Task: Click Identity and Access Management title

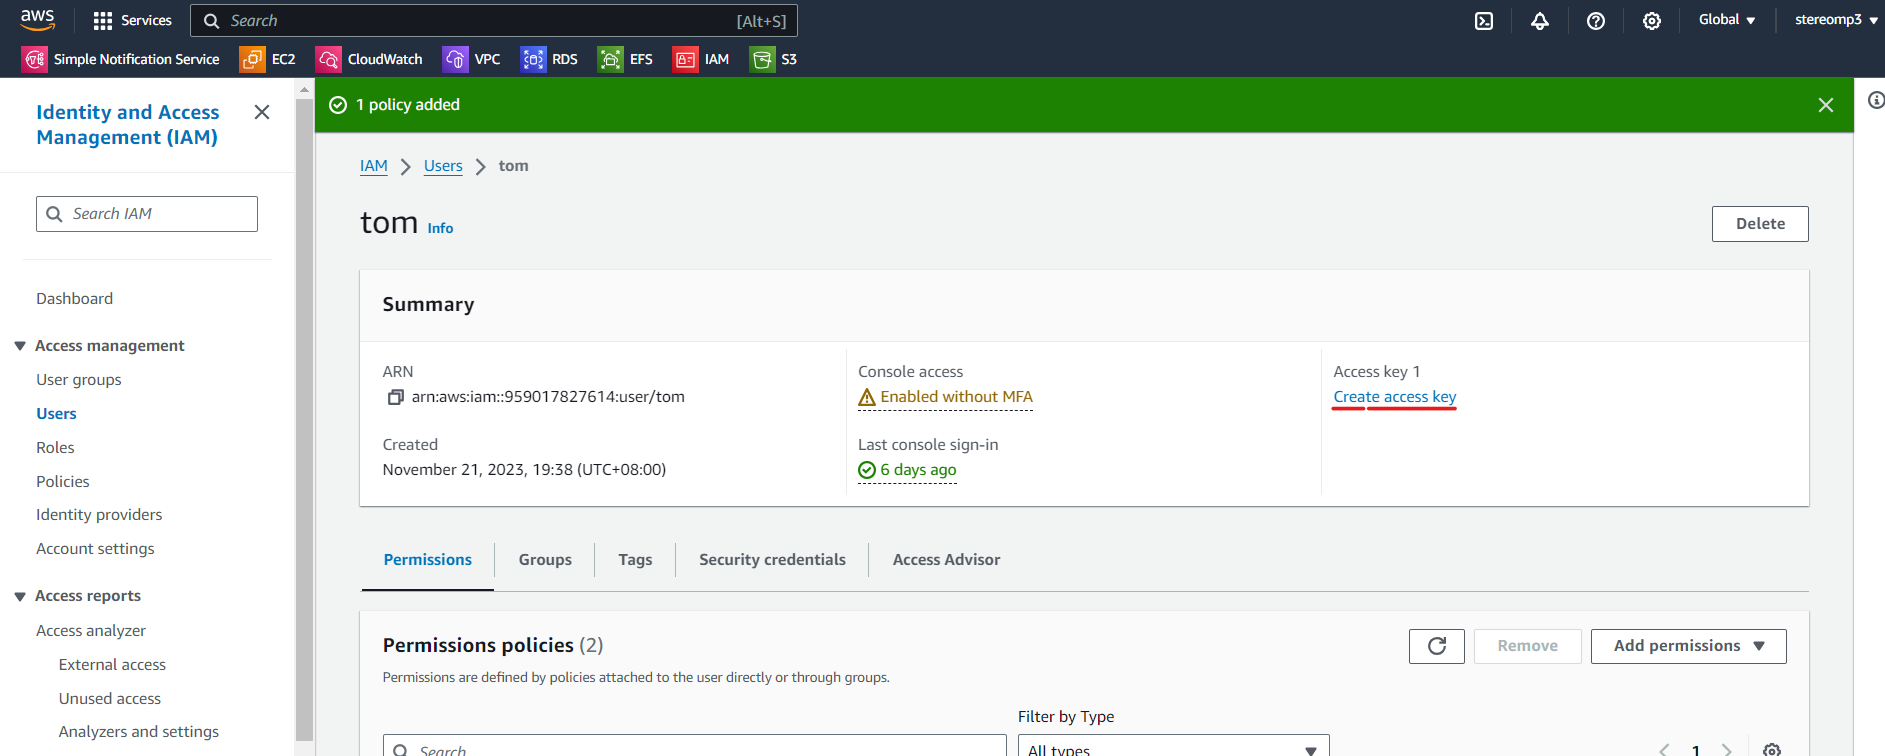Action: tap(128, 125)
